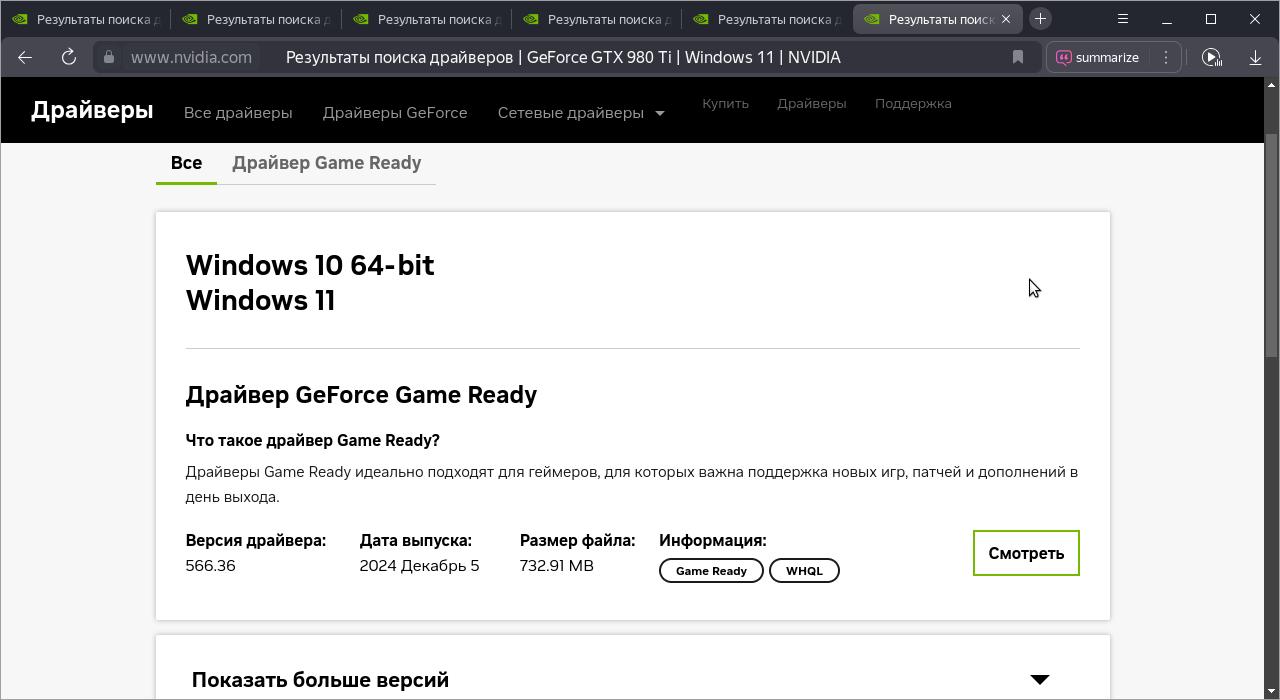Switch to the leftmost browser tab
This screenshot has width=1280, height=700.
85,19
